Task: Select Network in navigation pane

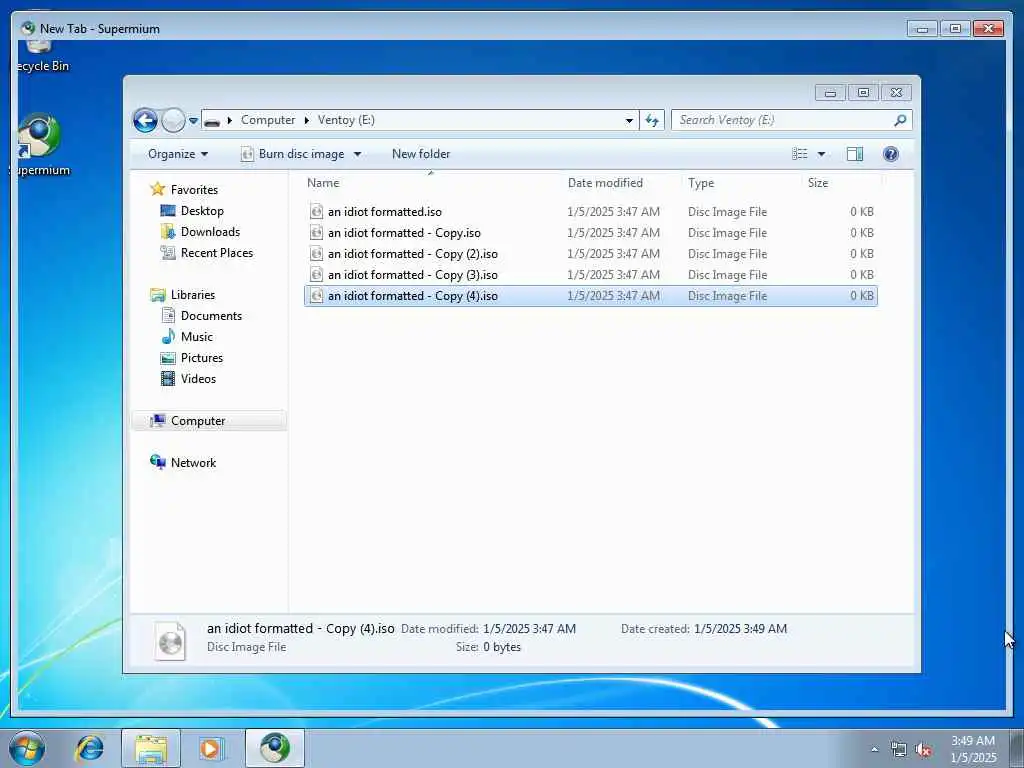Action: 193,462
